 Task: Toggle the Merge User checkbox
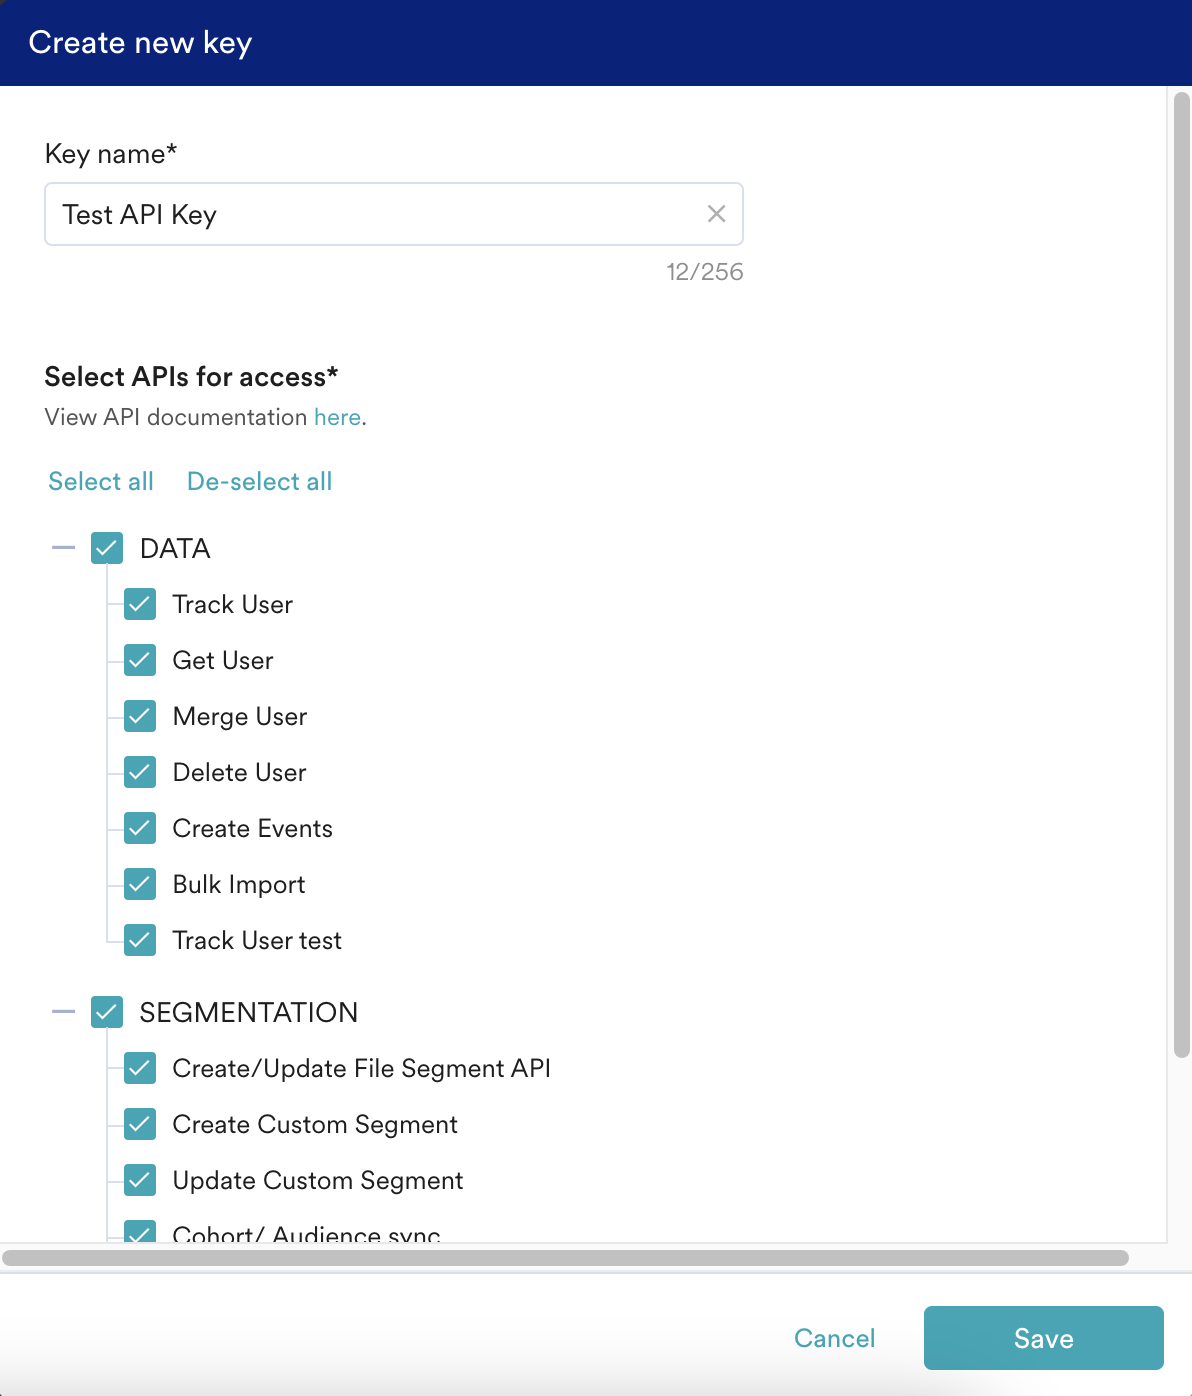click(140, 716)
